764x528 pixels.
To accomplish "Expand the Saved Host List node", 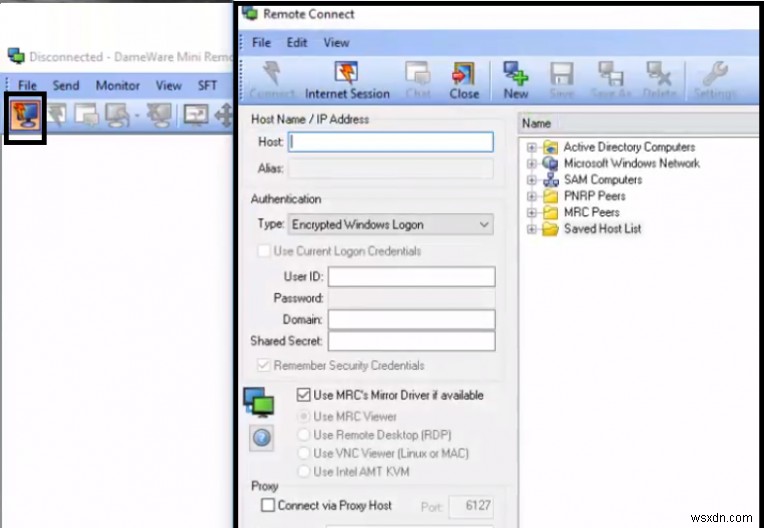I will coord(532,229).
